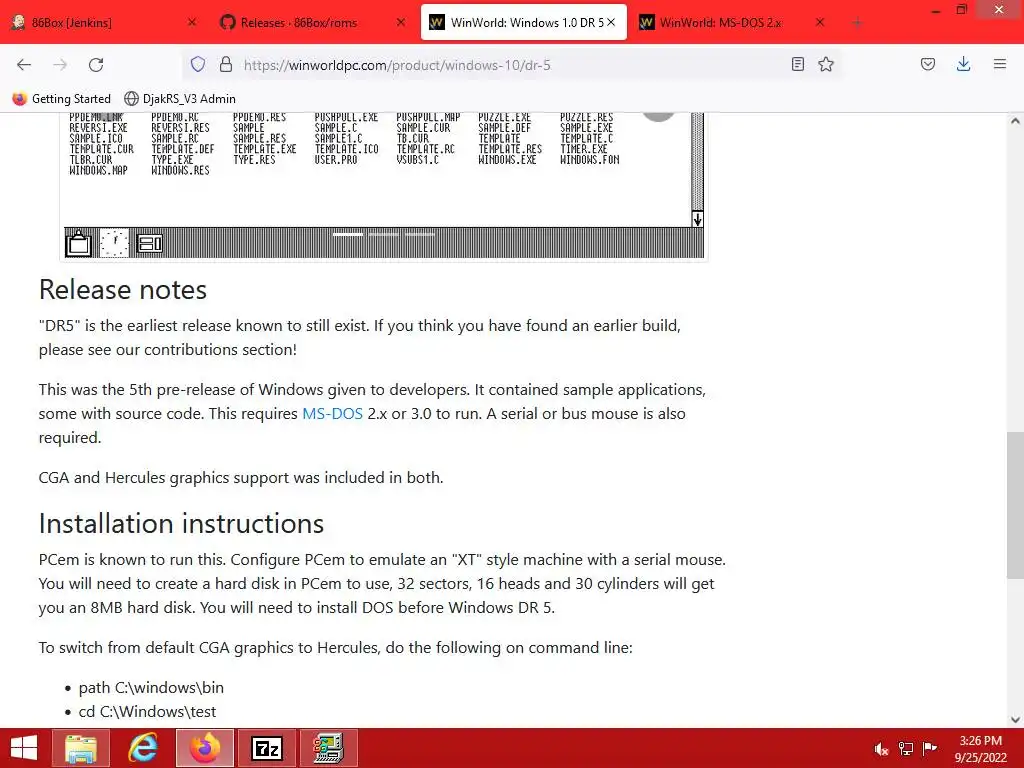
Task: Open File Explorer from the taskbar
Action: click(x=81, y=748)
